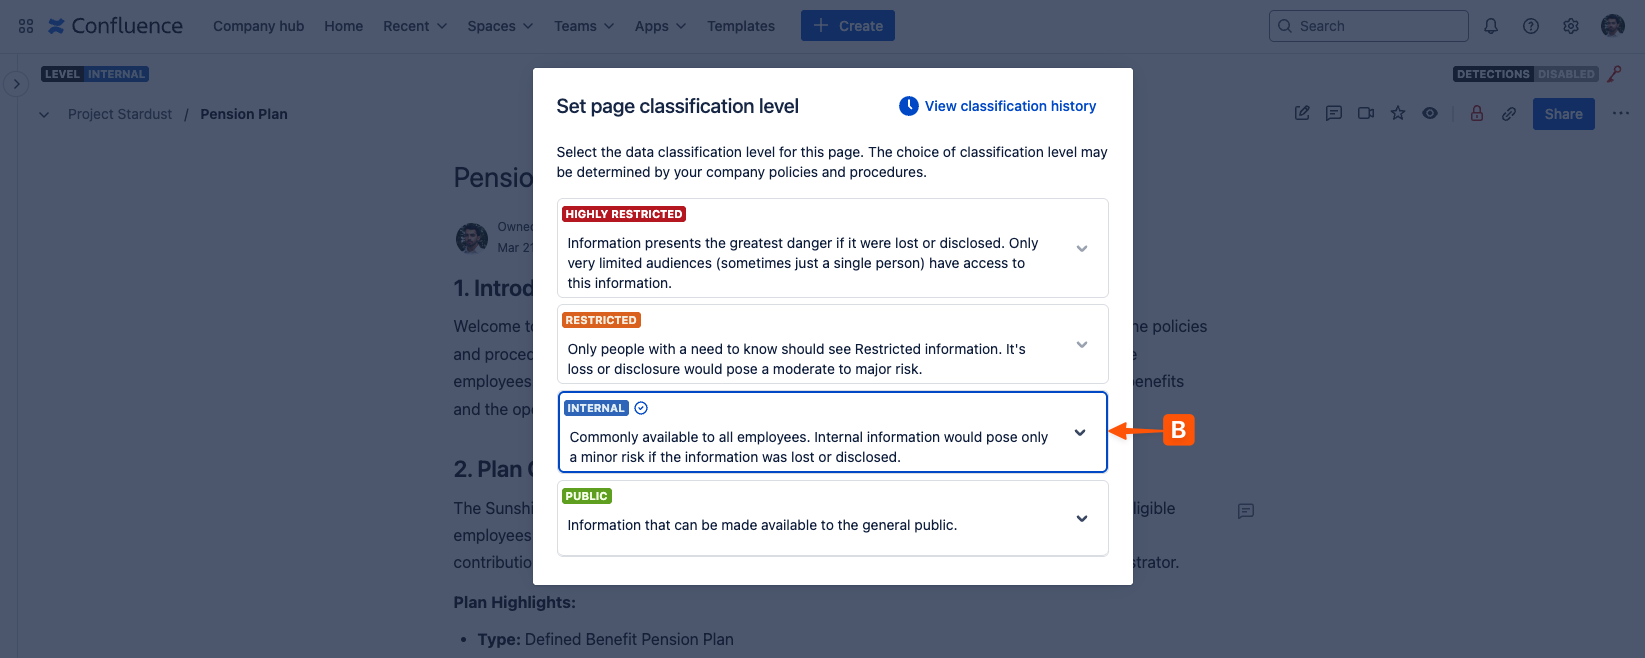Click View classification history link
The height and width of the screenshot is (658, 1645).
(x=1009, y=106)
